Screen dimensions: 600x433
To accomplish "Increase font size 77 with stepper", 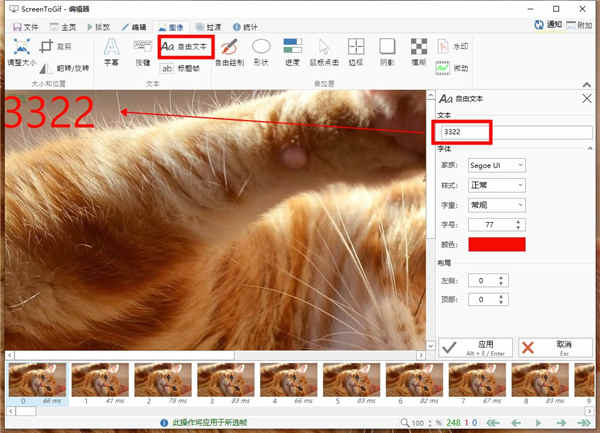I will click(x=518, y=221).
